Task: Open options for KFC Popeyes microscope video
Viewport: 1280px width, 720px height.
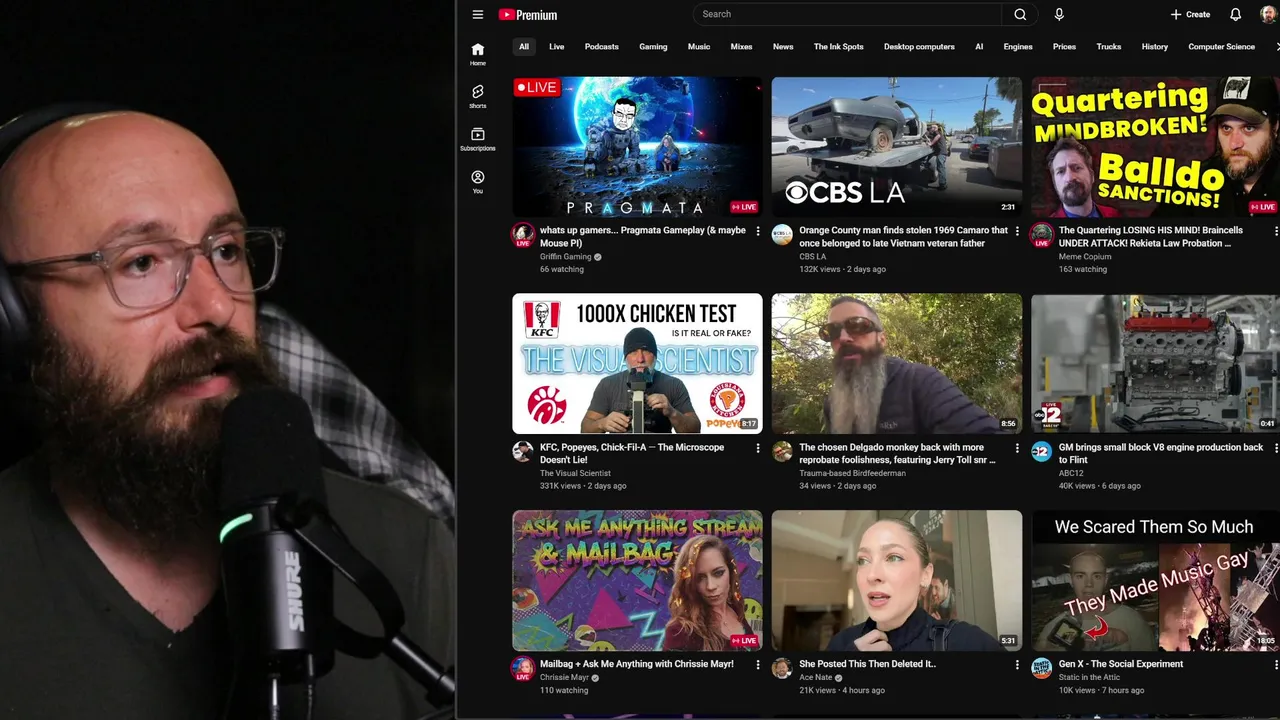Action: pos(757,448)
